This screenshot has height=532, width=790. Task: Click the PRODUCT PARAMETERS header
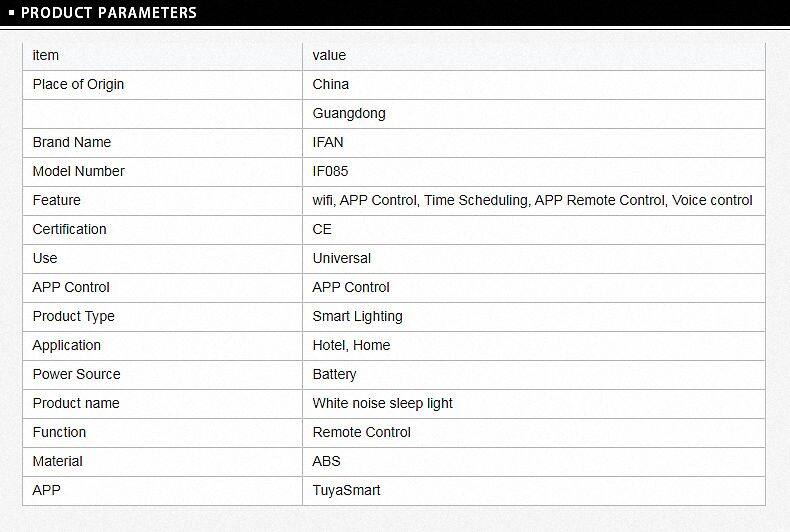pyautogui.click(x=108, y=13)
